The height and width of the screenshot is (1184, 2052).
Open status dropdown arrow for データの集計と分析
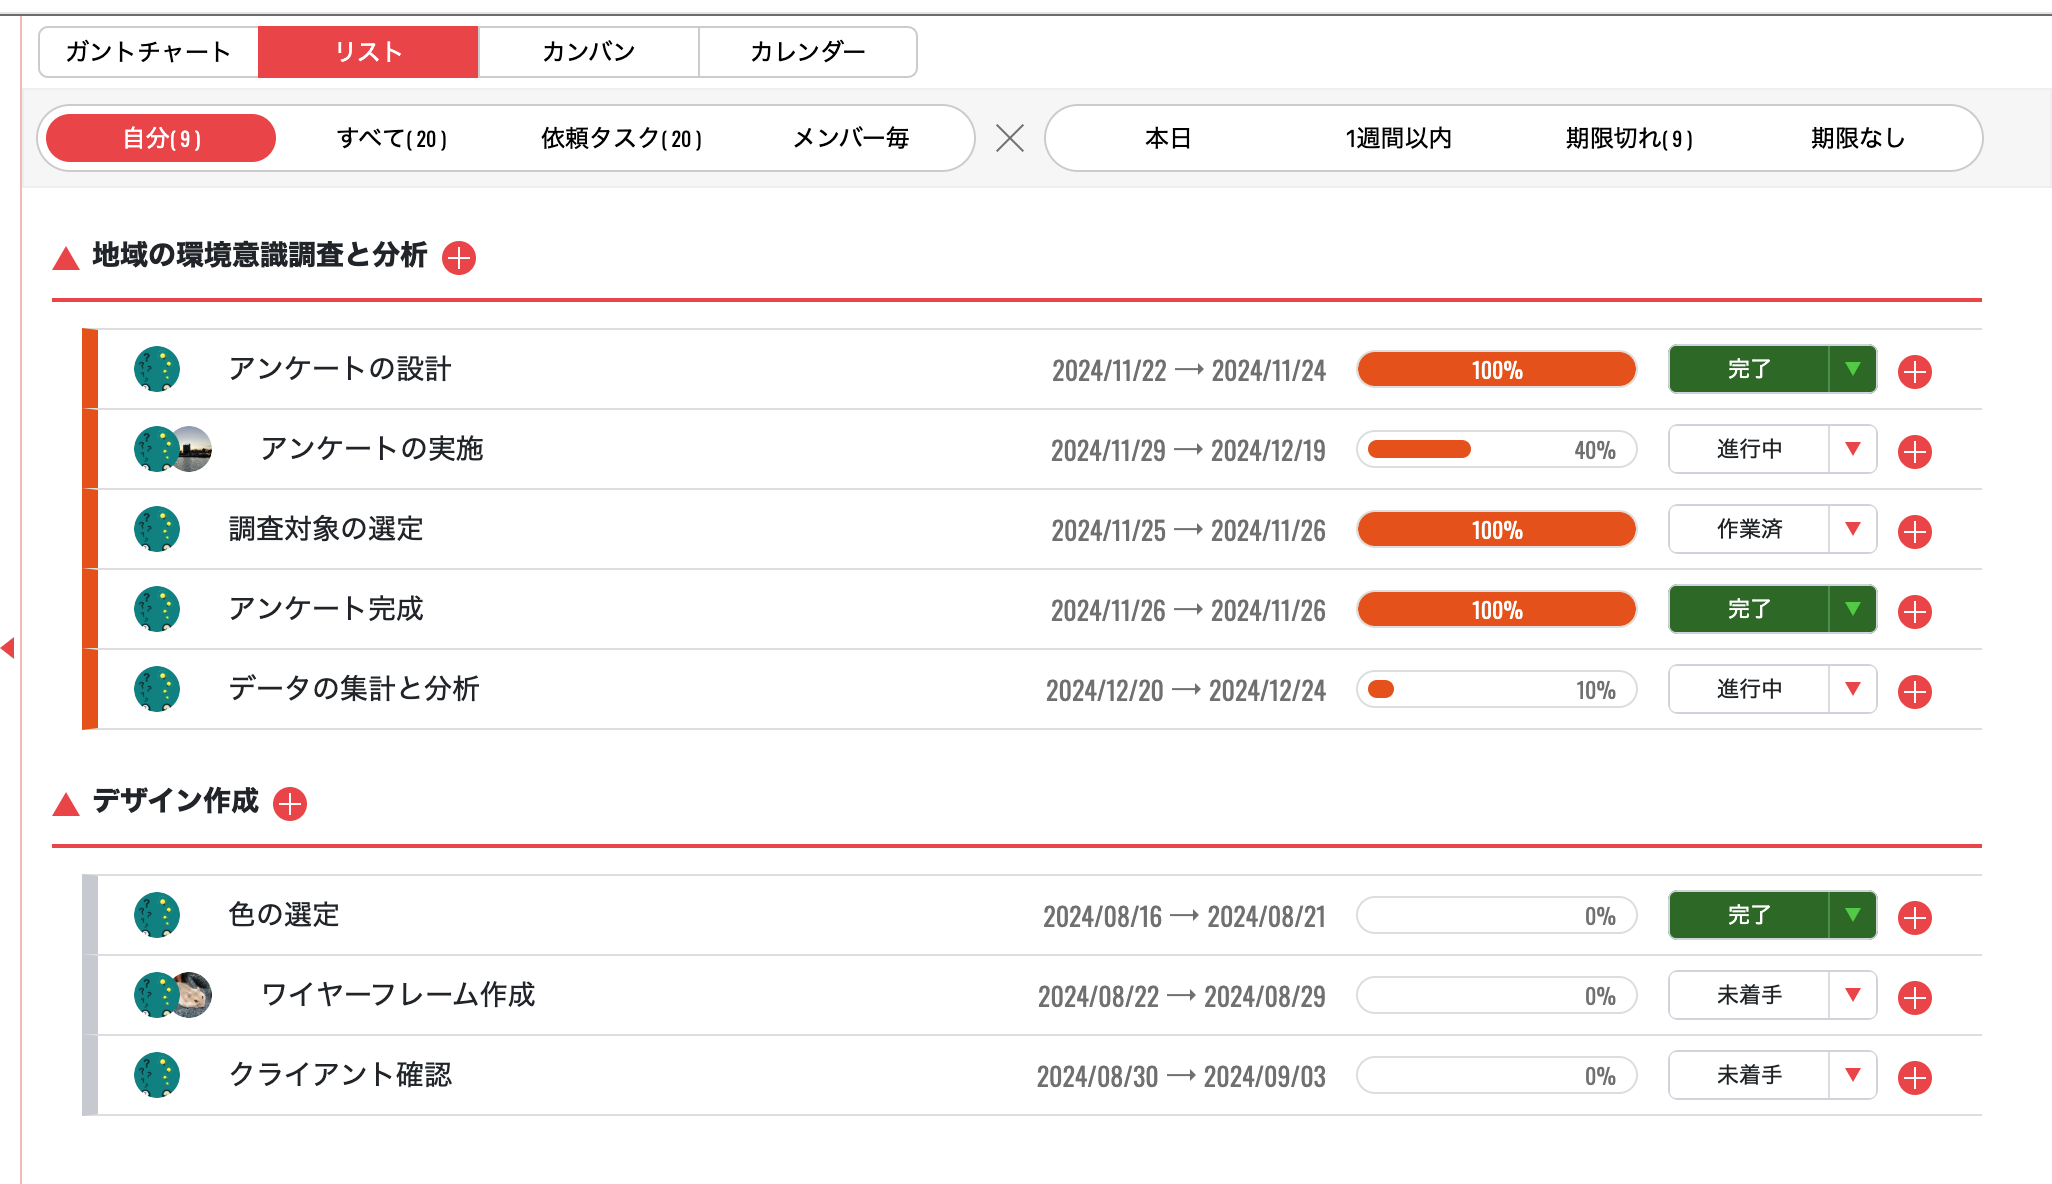click(x=1853, y=689)
